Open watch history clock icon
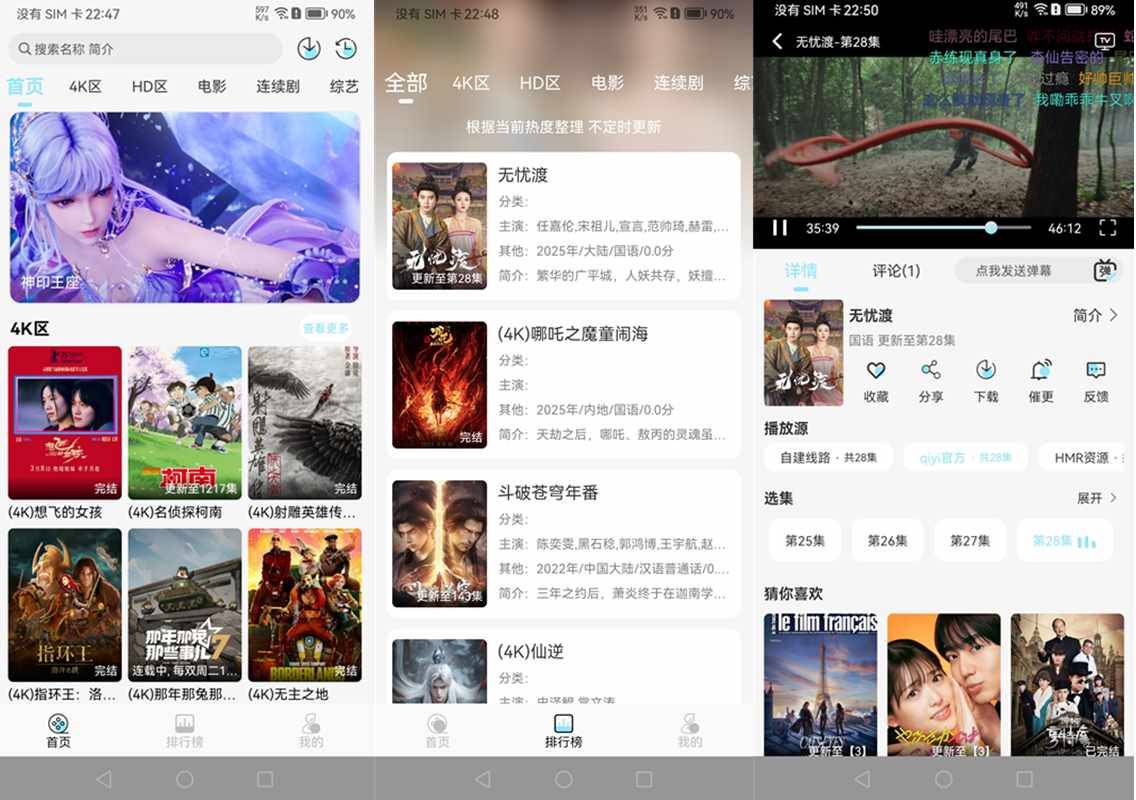The image size is (1136, 800). (x=345, y=48)
